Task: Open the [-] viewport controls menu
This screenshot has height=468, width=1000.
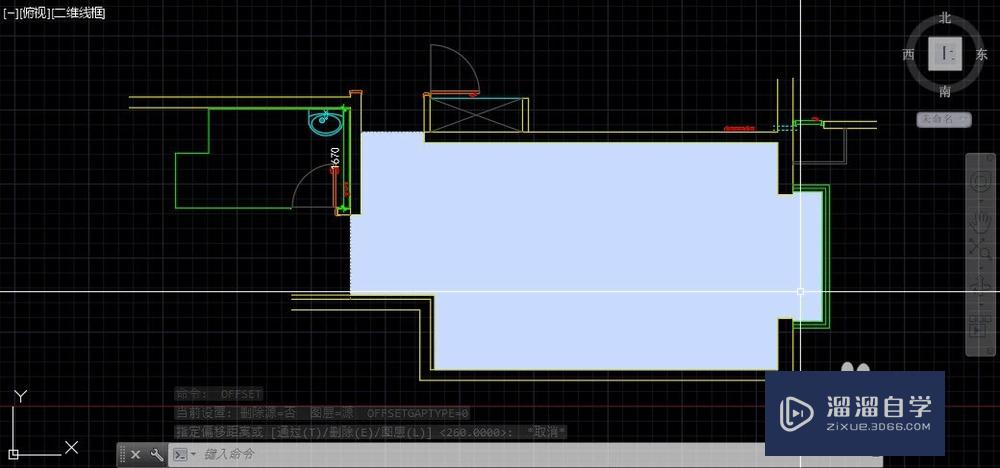Action: [10, 13]
